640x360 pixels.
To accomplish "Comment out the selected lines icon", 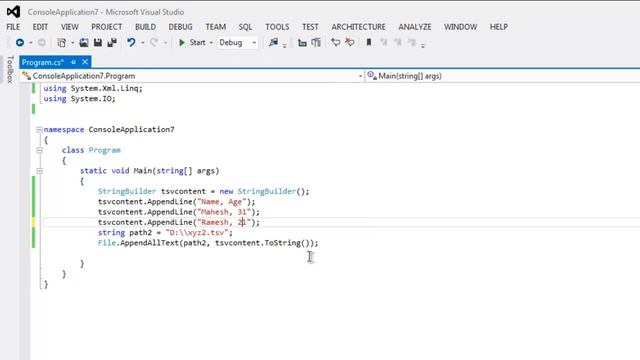I will click(x=336, y=42).
